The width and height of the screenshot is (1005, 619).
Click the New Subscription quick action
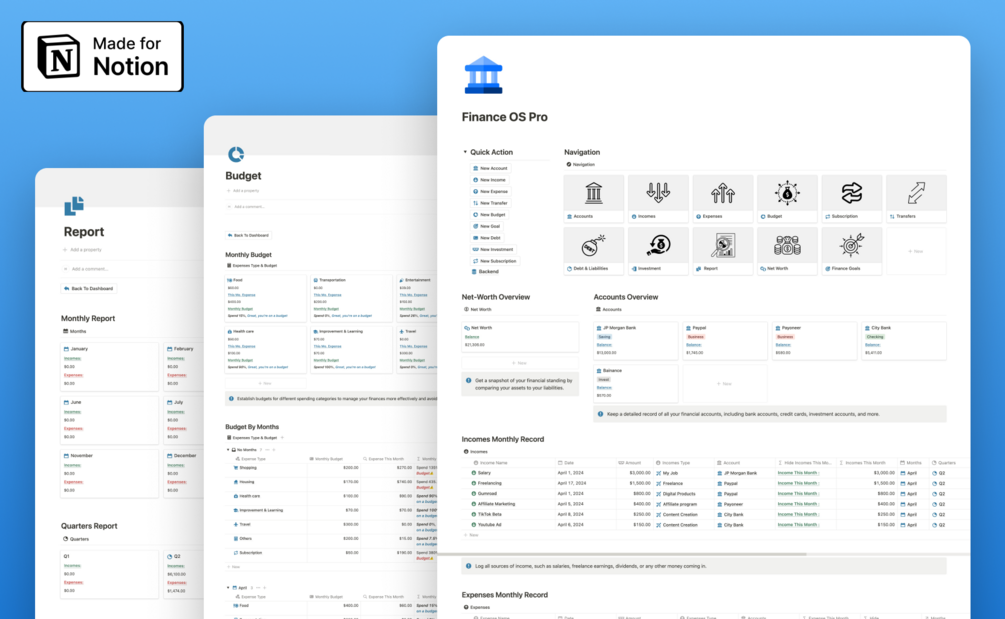(494, 261)
